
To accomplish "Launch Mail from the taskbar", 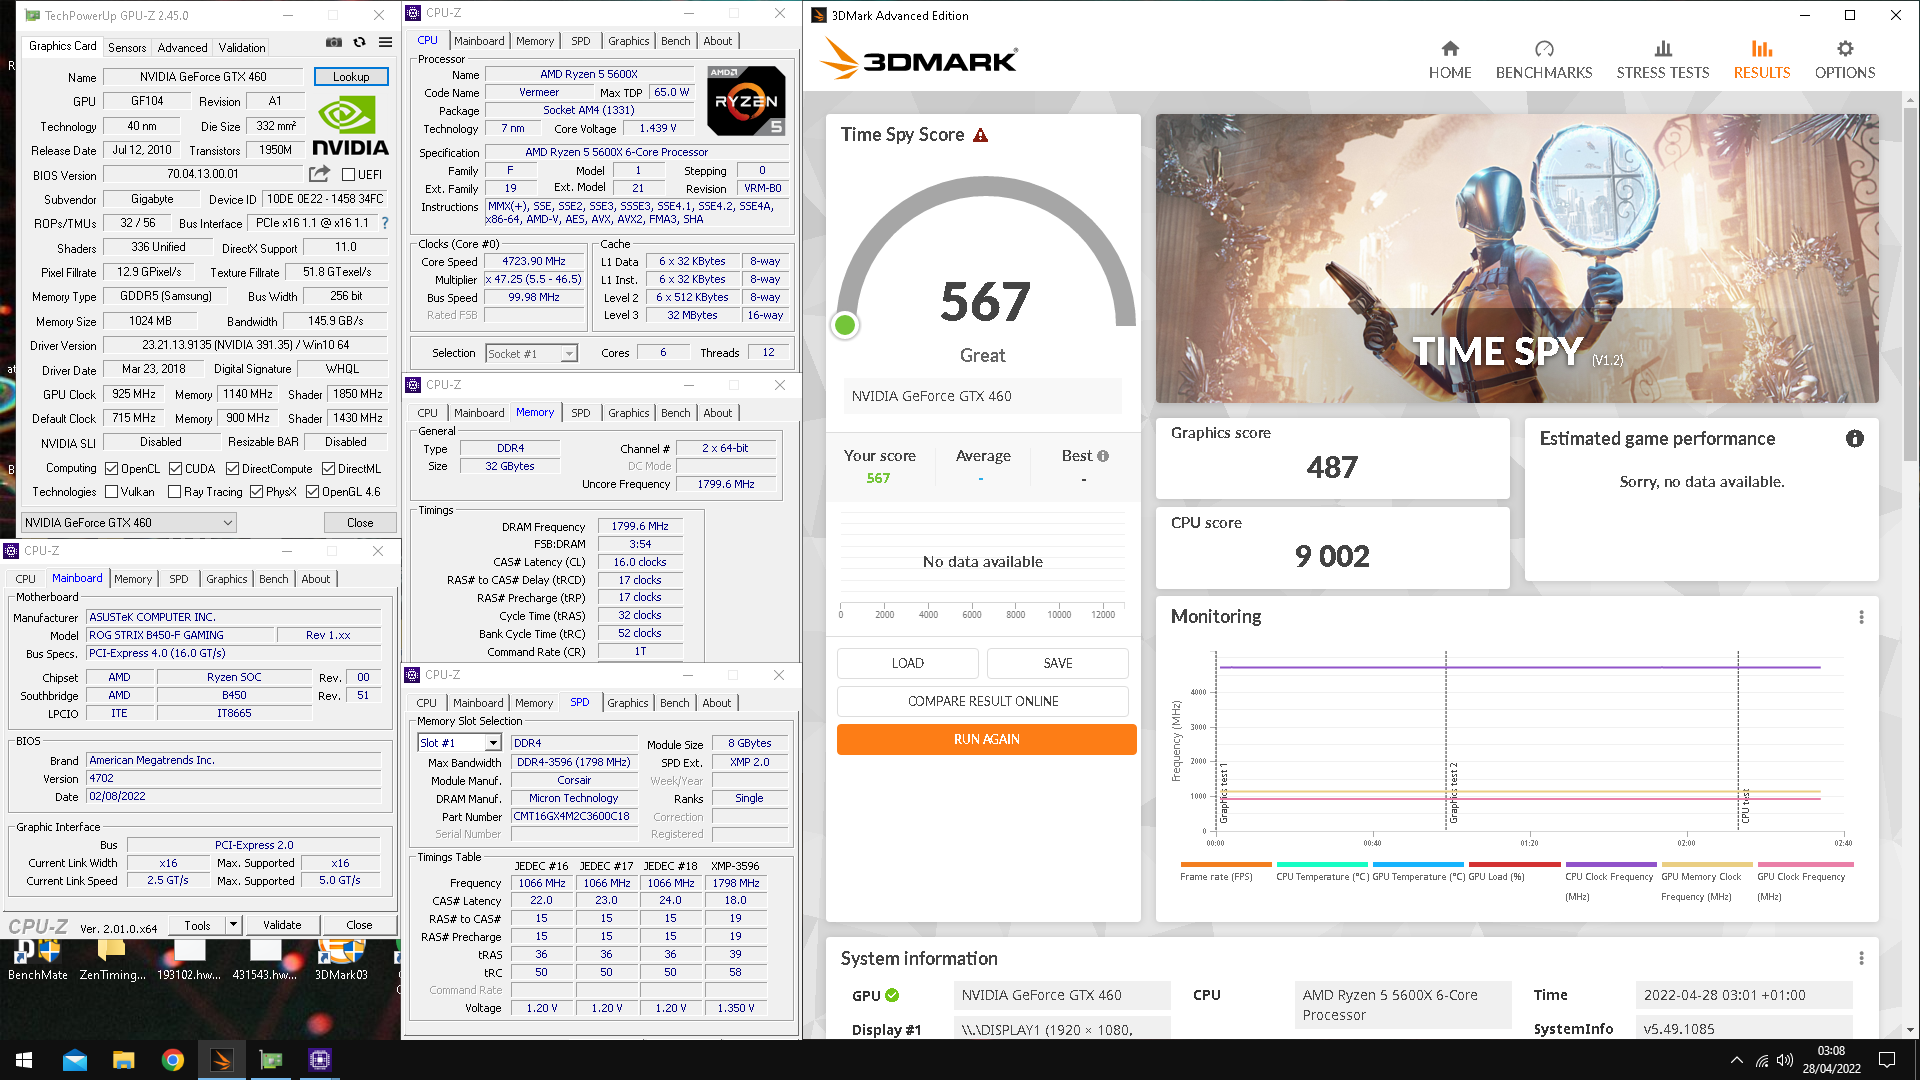I will 75,1060.
